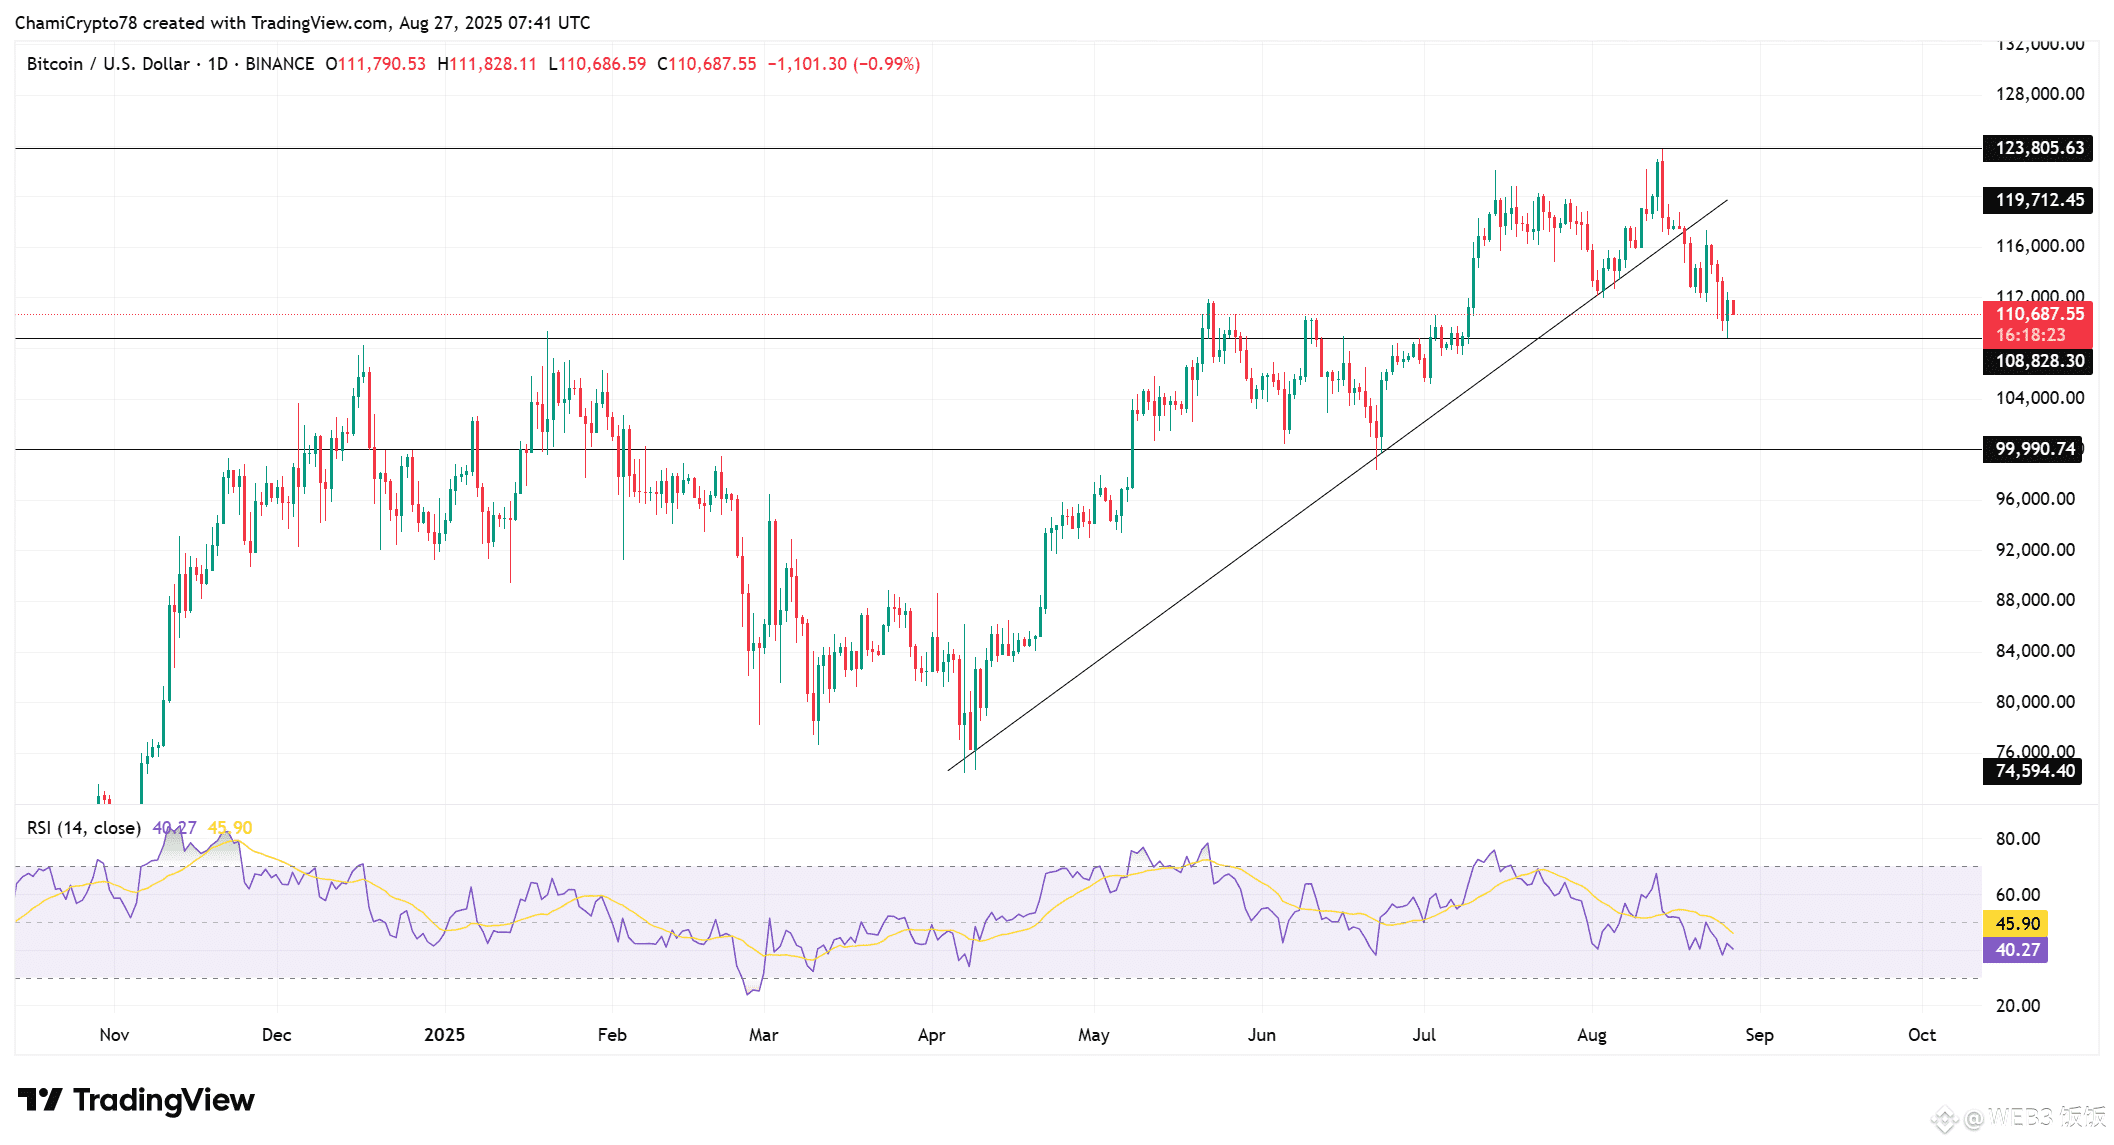Click the 2025 marker on time axis
The image size is (2114, 1145).
[444, 1035]
